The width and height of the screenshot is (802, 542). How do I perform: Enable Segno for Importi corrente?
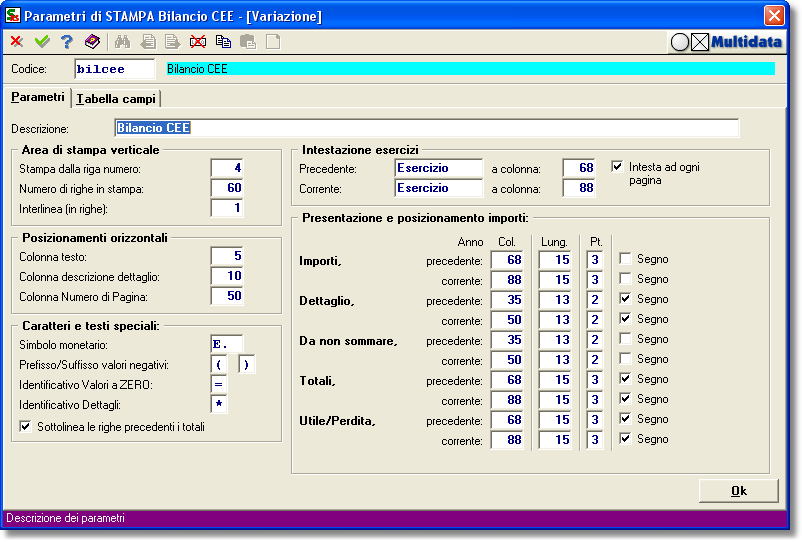tap(625, 279)
